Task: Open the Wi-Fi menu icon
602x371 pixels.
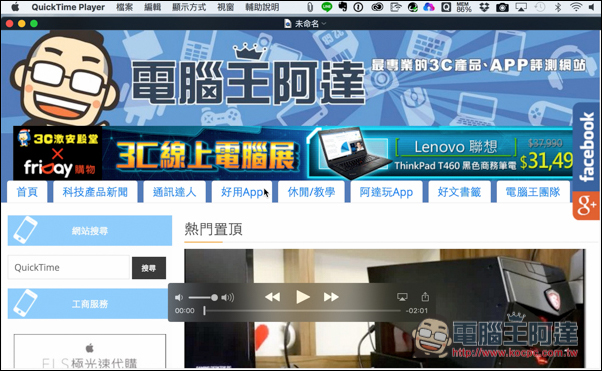Action: click(576, 7)
